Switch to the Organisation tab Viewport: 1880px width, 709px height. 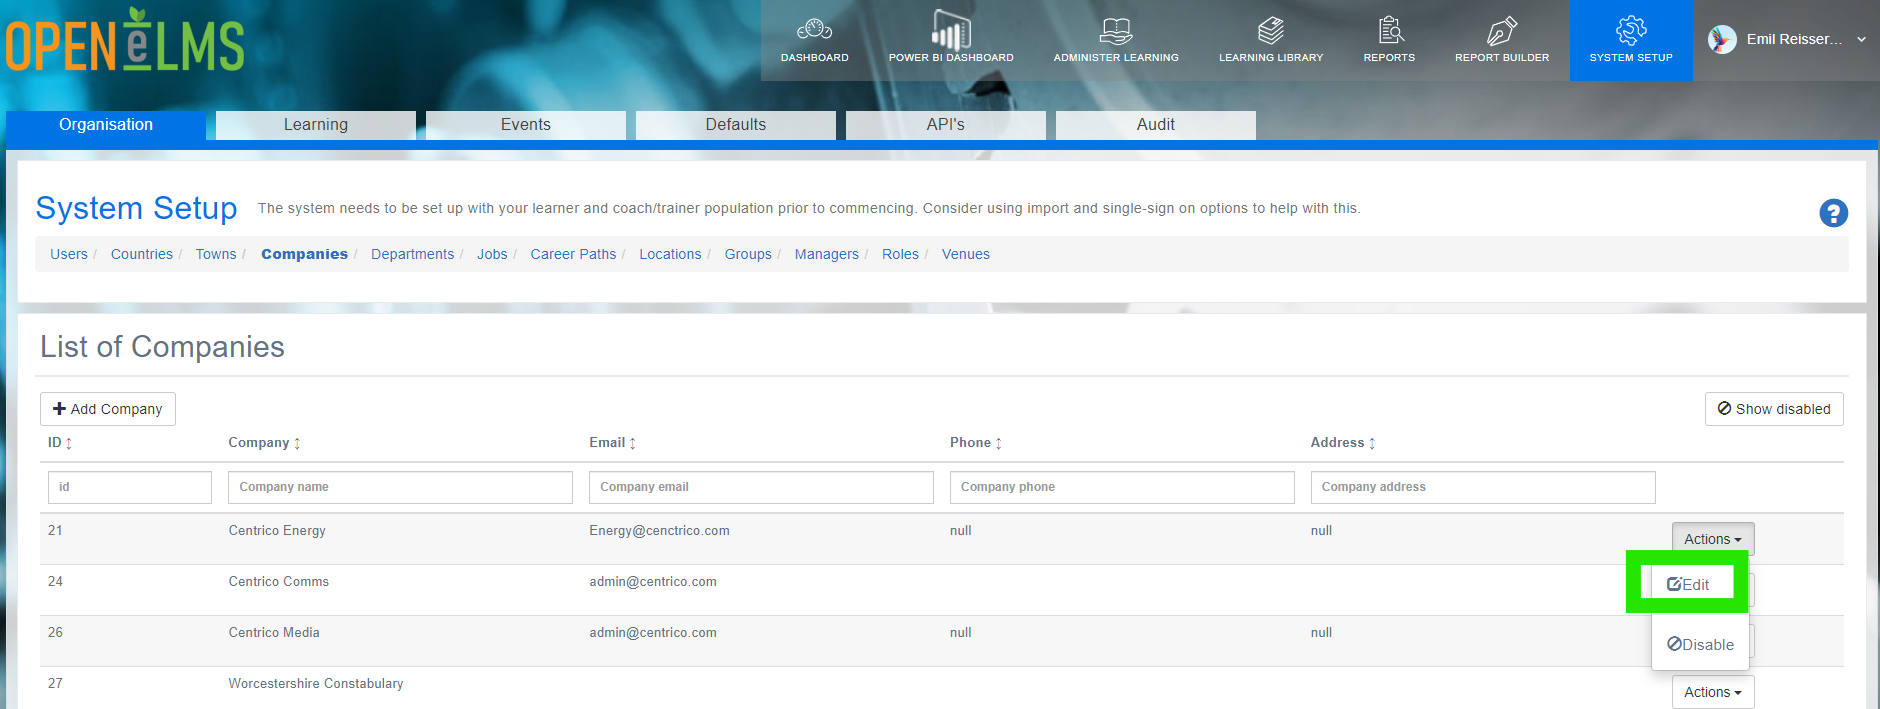tap(106, 125)
